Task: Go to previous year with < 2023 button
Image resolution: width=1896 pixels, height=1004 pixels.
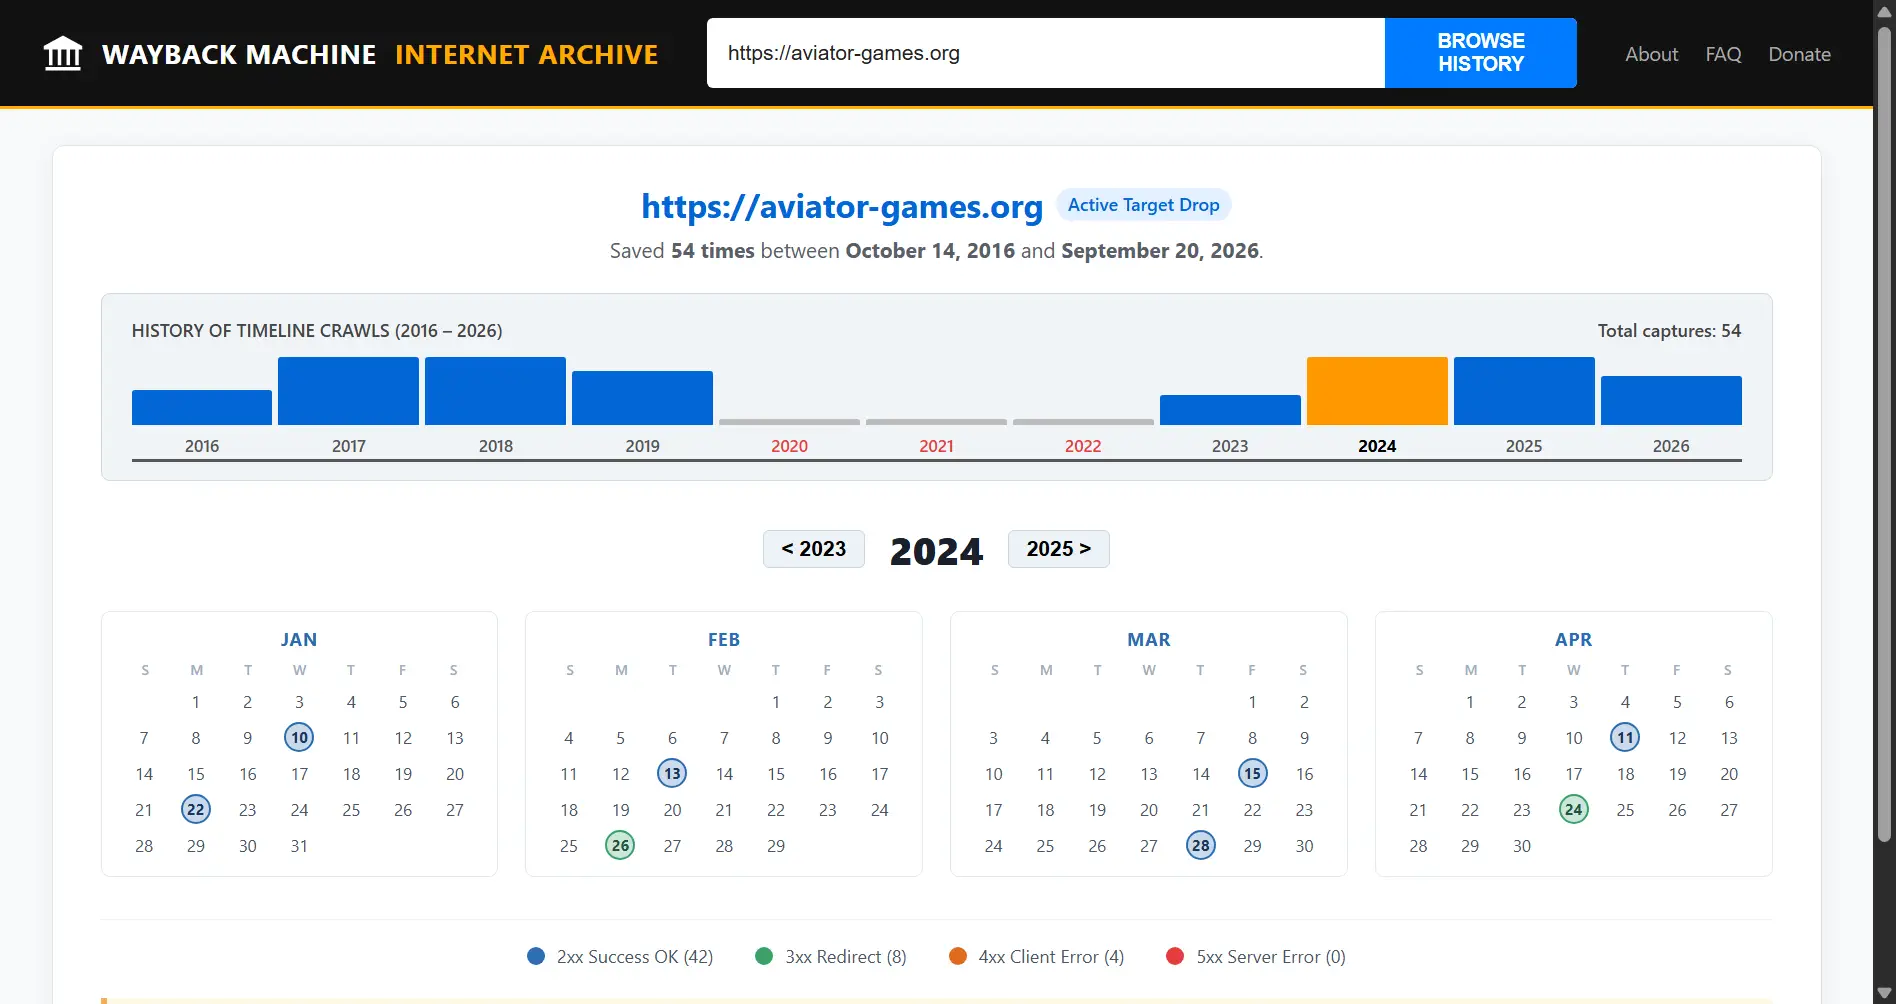Action: [814, 549]
